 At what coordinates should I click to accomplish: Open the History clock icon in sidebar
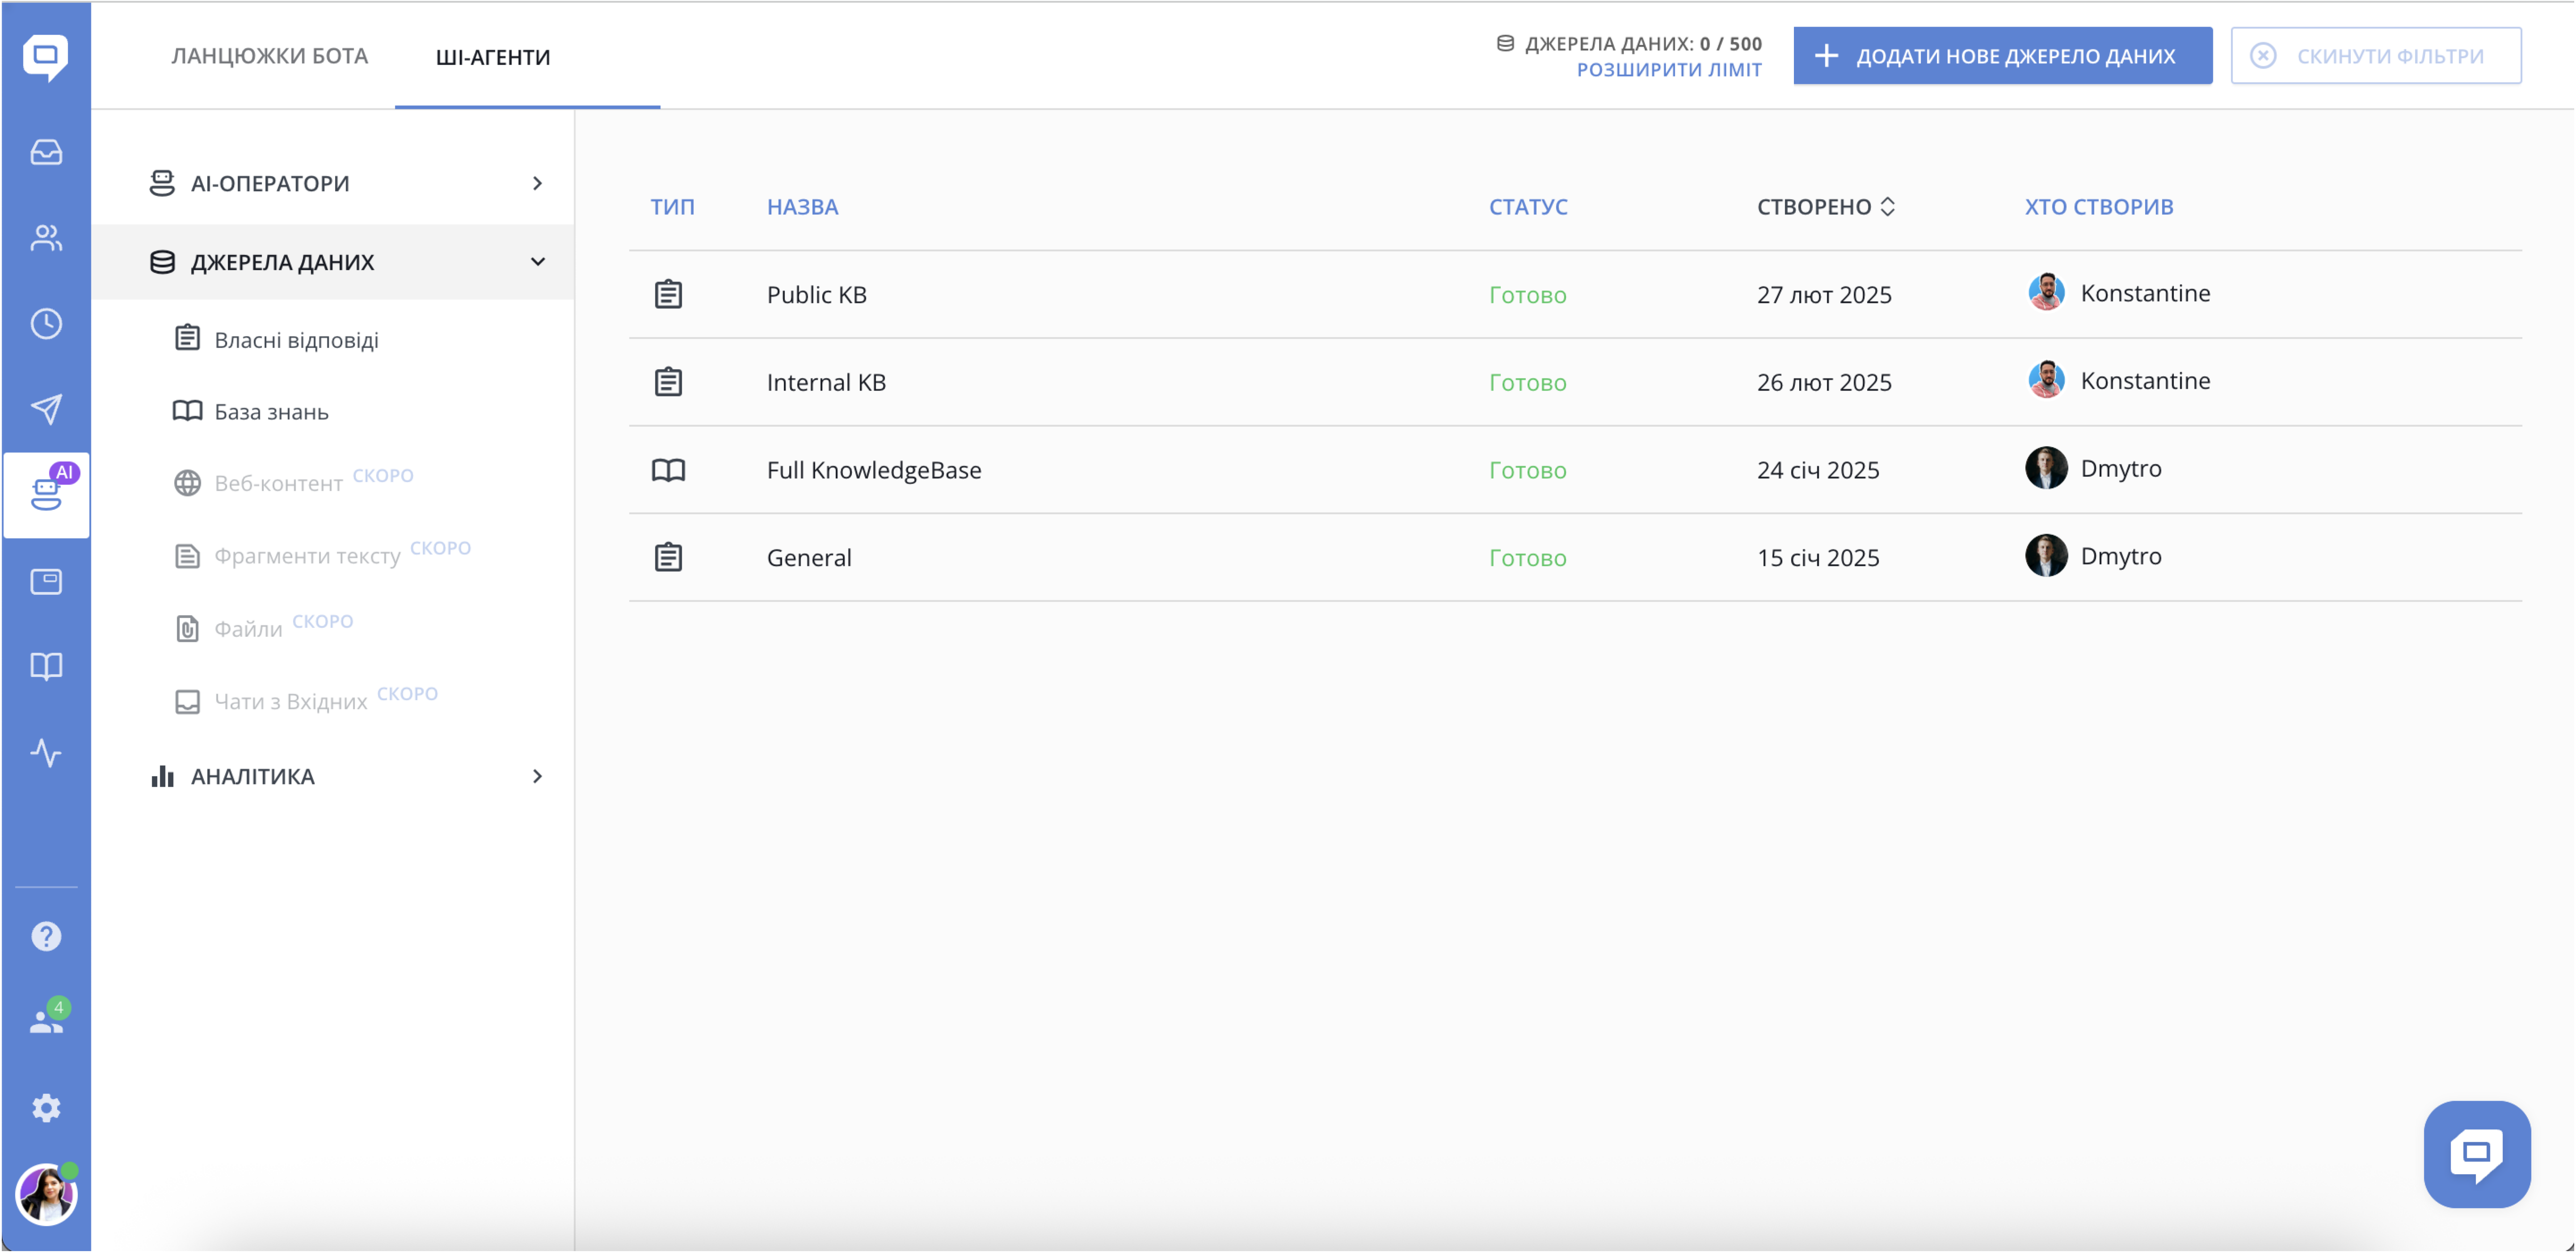(46, 324)
